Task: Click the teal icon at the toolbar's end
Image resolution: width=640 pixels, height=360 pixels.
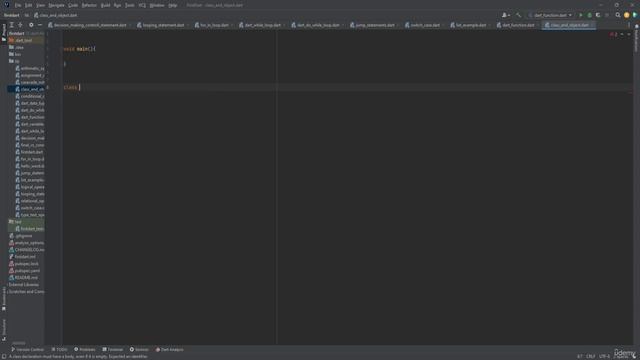Action: [635, 15]
